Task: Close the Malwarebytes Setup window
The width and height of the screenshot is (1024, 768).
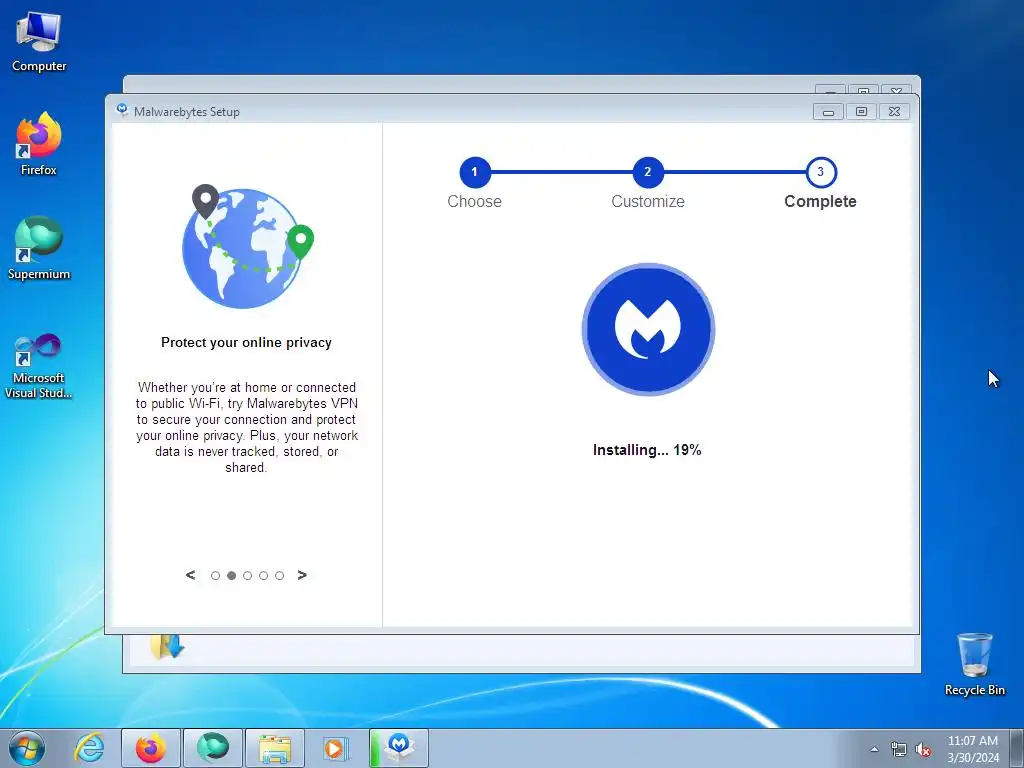Action: pos(894,112)
